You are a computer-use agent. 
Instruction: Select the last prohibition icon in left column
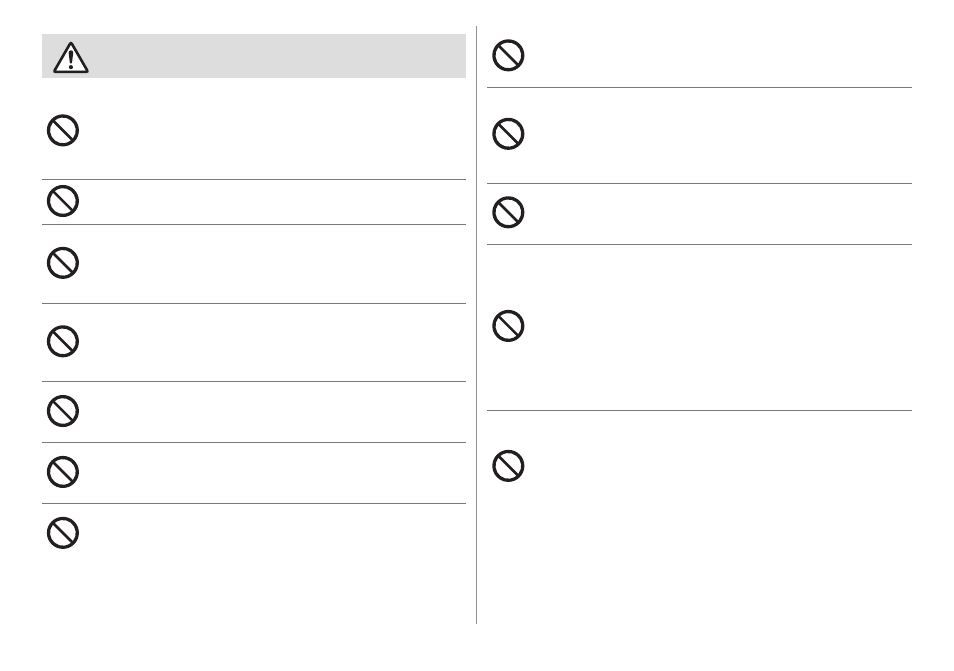pos(63,533)
